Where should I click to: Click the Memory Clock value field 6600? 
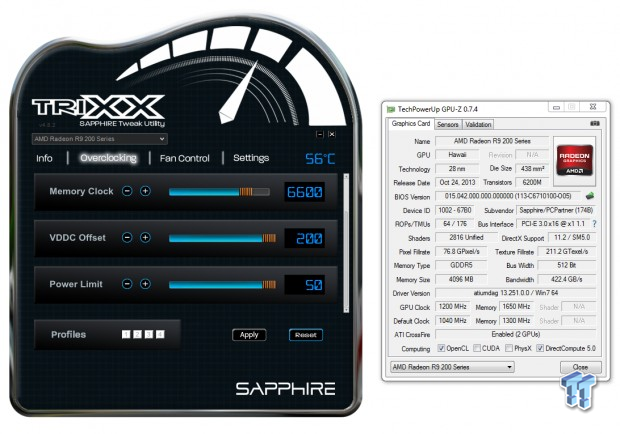click(304, 192)
